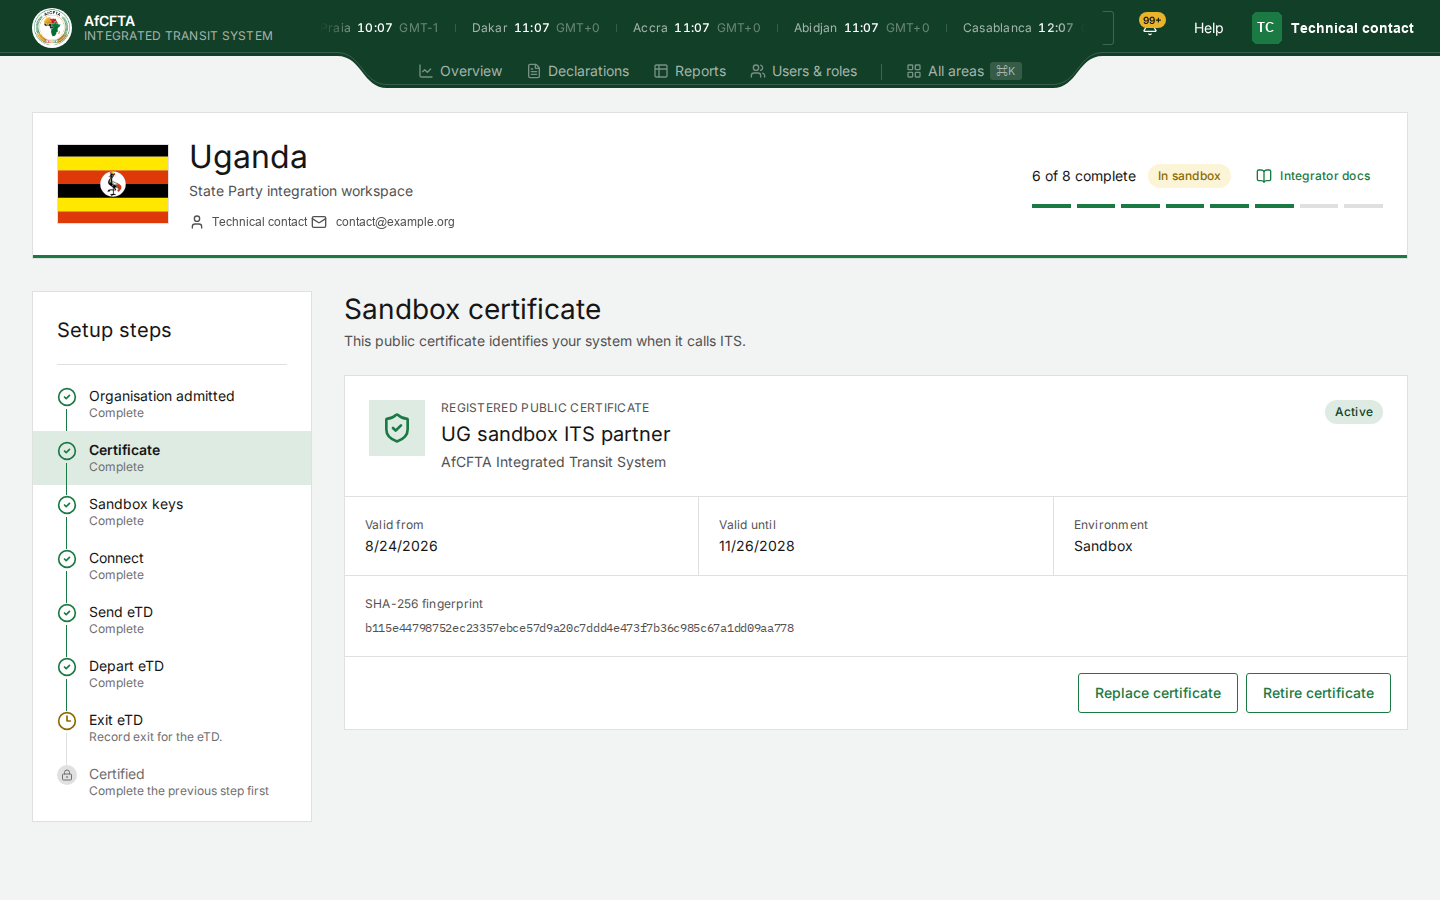The height and width of the screenshot is (900, 1440).
Task: Click the Integrator docs book icon
Action: (x=1264, y=176)
